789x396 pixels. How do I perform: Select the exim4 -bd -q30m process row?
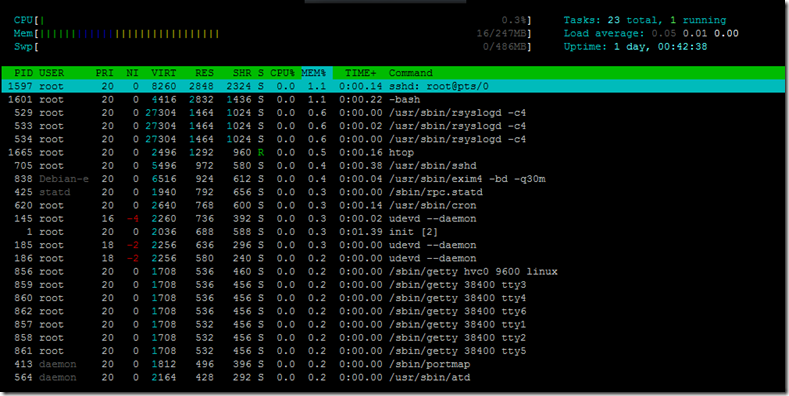pyautogui.click(x=393, y=179)
